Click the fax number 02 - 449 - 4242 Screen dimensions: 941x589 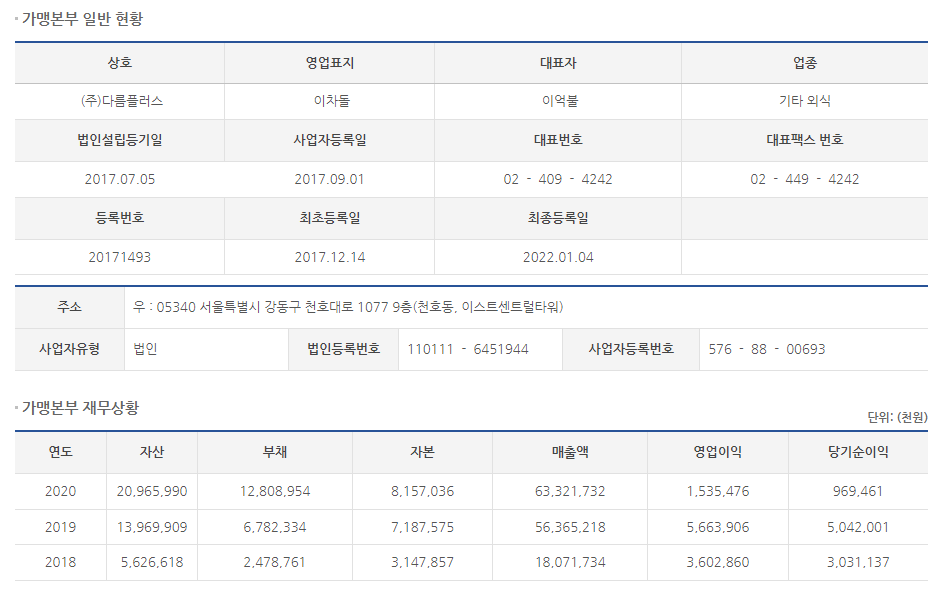pos(805,179)
